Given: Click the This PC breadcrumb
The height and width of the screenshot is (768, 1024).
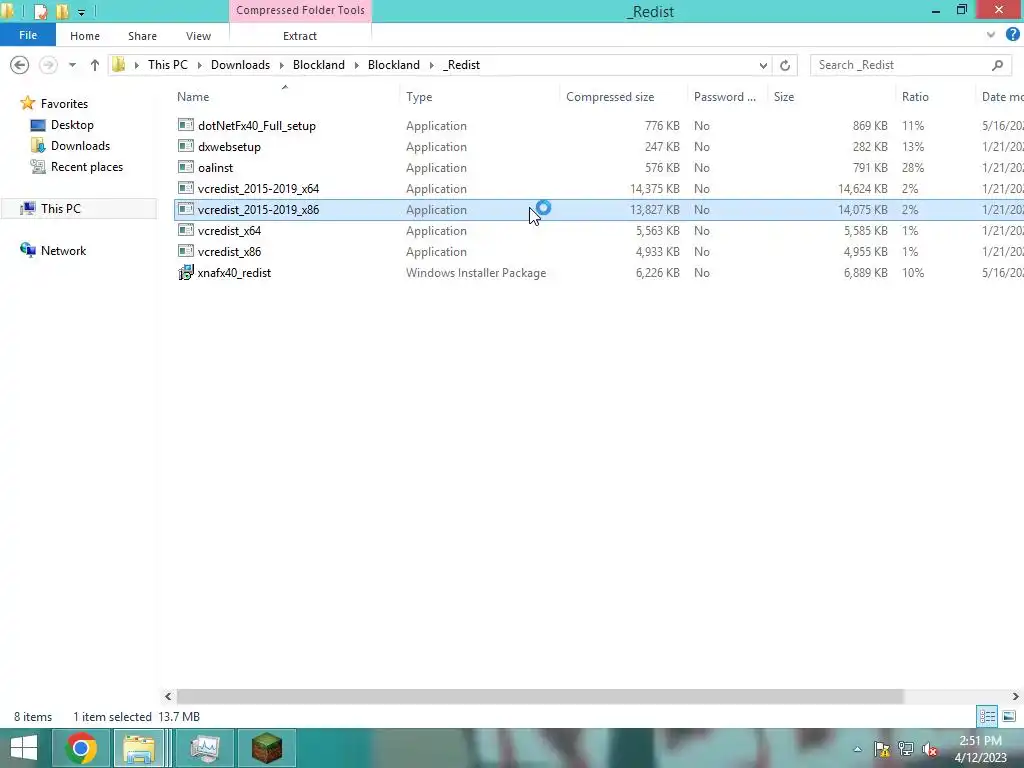Looking at the screenshot, I should click(x=168, y=65).
